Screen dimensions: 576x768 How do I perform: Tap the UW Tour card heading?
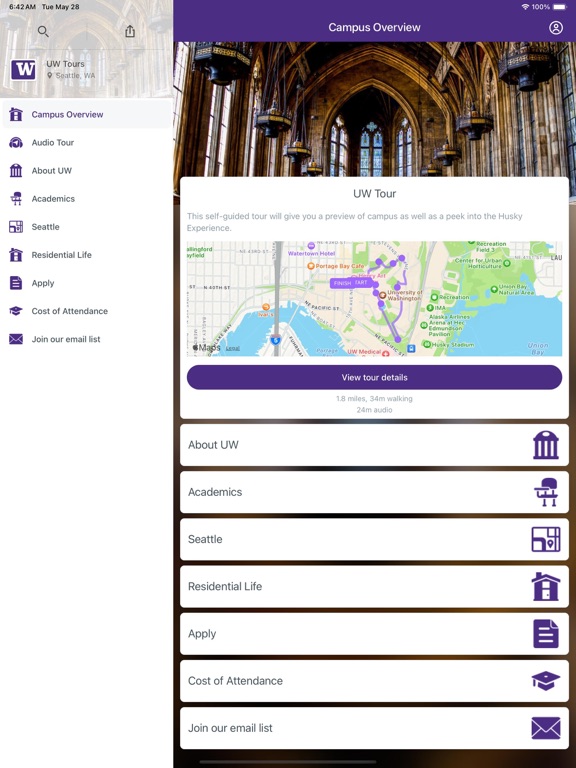pos(374,193)
